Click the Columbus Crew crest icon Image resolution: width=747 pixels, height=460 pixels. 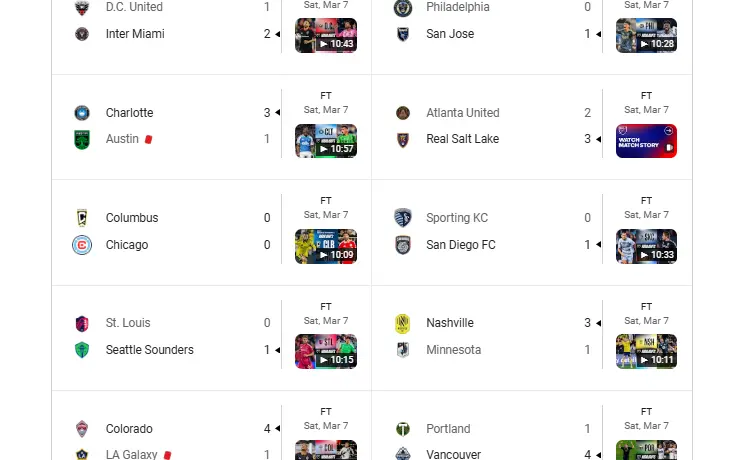click(82, 218)
